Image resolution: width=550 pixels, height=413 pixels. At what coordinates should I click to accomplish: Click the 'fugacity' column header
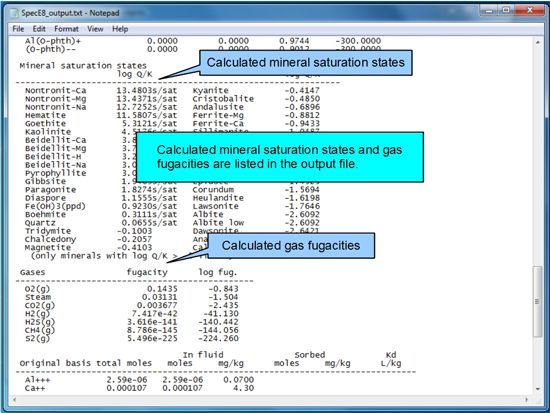[147, 272]
